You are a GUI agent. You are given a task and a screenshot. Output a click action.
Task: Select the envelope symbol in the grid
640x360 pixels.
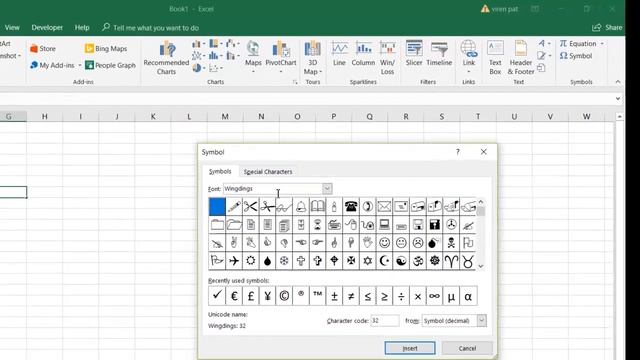pos(384,207)
